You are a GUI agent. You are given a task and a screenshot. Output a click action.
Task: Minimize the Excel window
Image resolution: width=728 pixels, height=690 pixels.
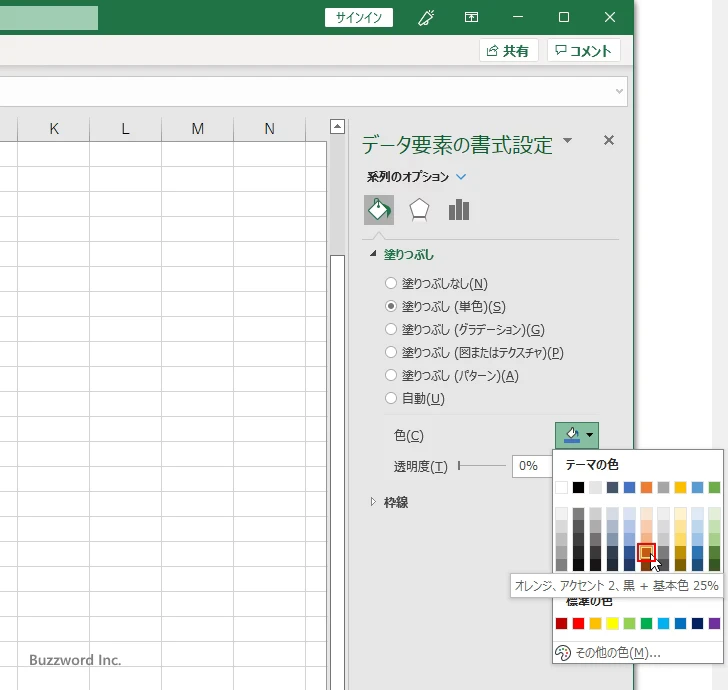tap(518, 18)
